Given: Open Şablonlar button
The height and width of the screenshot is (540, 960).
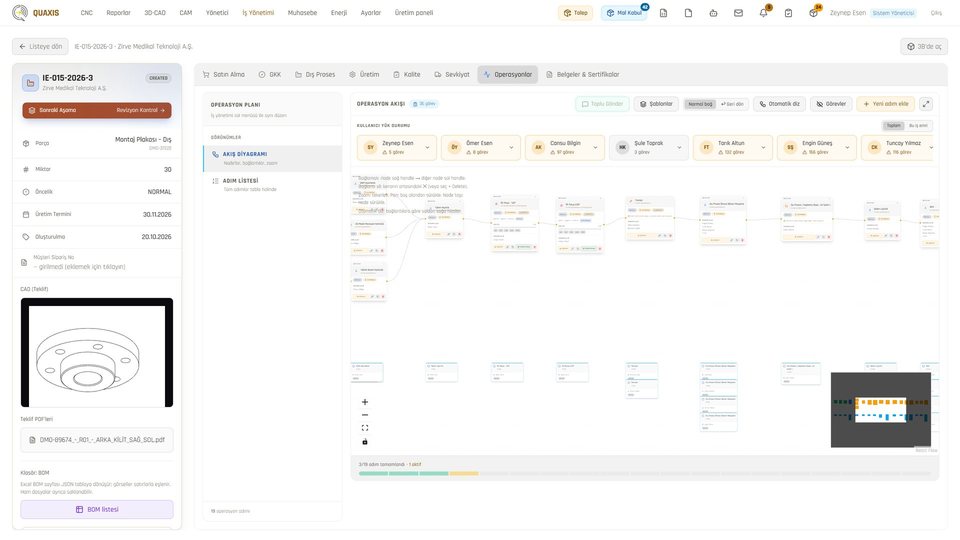Looking at the screenshot, I should [x=656, y=104].
